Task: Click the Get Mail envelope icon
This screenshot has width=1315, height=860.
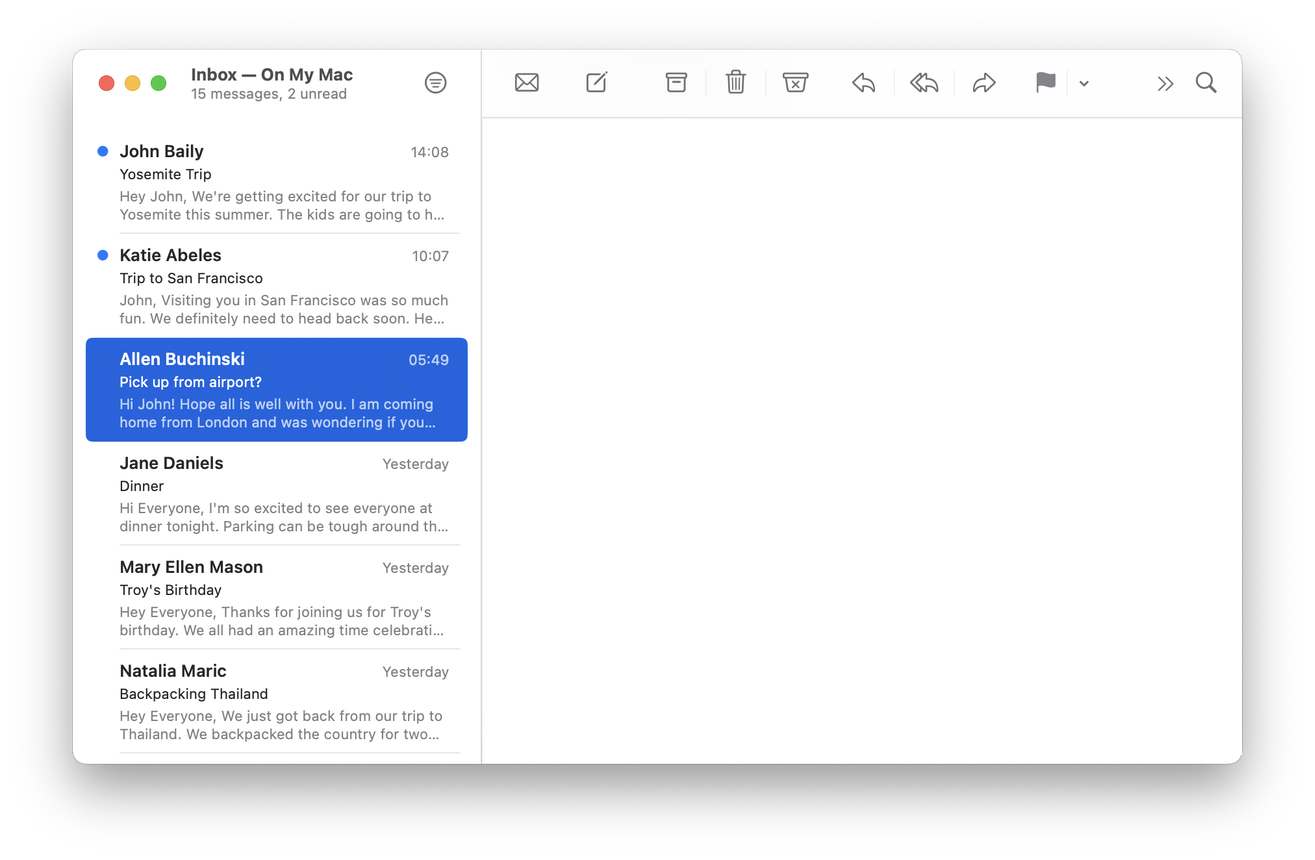Action: click(527, 83)
